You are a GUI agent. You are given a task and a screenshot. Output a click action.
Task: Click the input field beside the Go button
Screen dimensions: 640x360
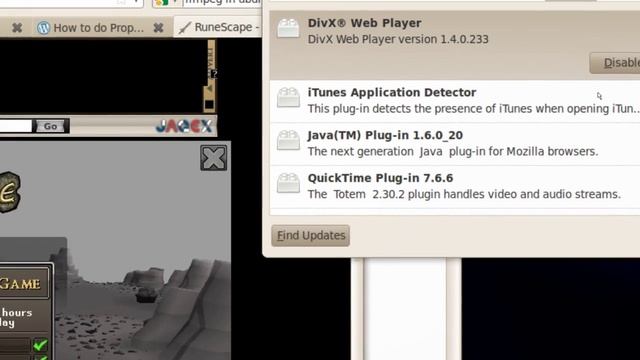[x=16, y=126]
